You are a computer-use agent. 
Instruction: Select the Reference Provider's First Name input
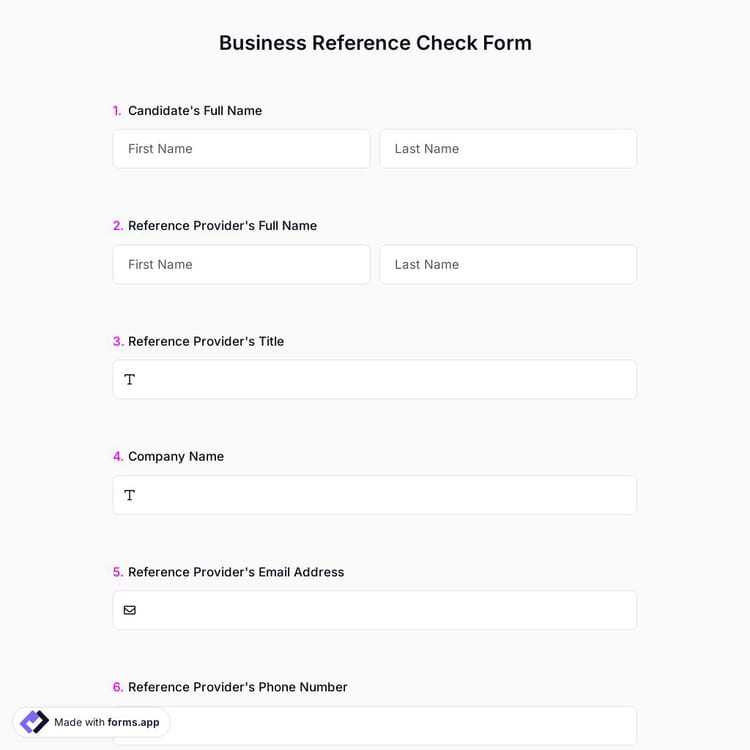click(x=241, y=265)
